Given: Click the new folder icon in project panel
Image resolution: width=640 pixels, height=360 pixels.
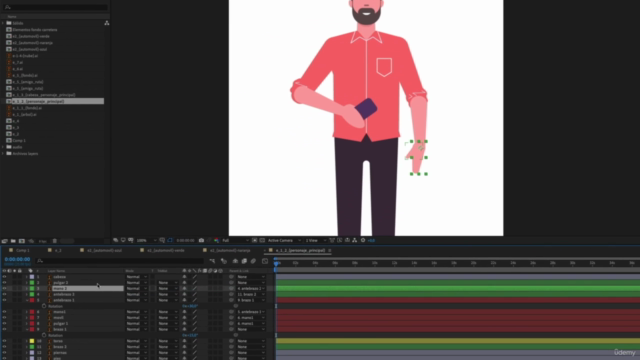Looking at the screenshot, I should [13, 241].
